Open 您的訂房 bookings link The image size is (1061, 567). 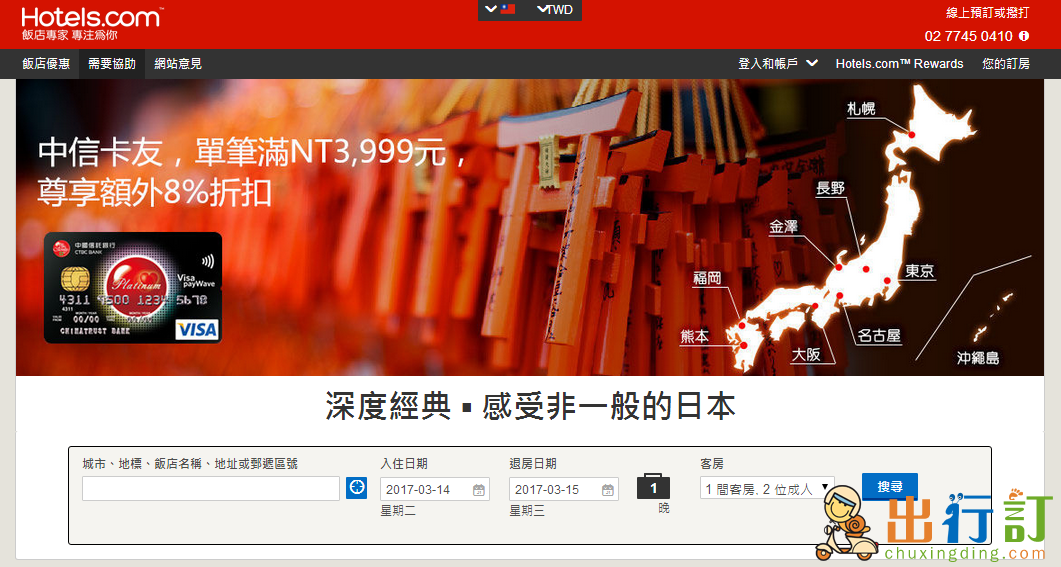1006,64
